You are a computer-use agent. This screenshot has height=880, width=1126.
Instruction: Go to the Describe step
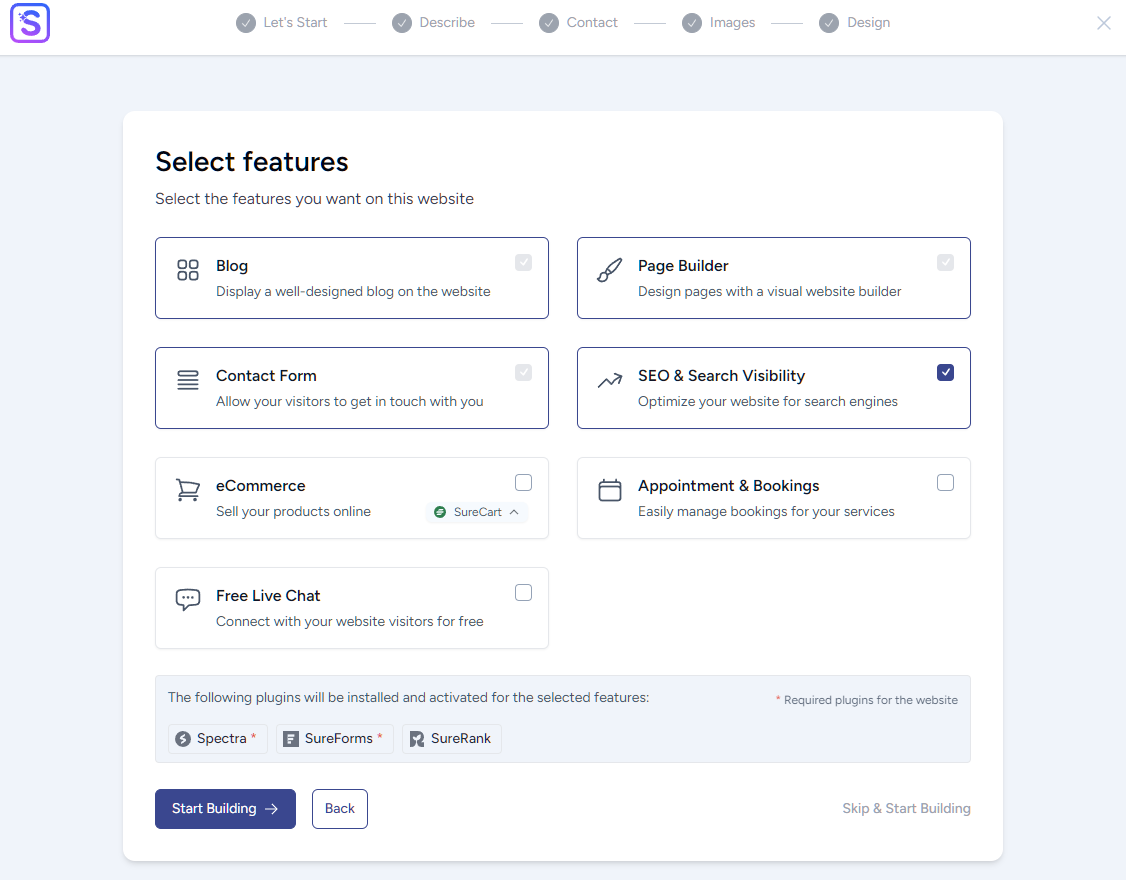434,23
